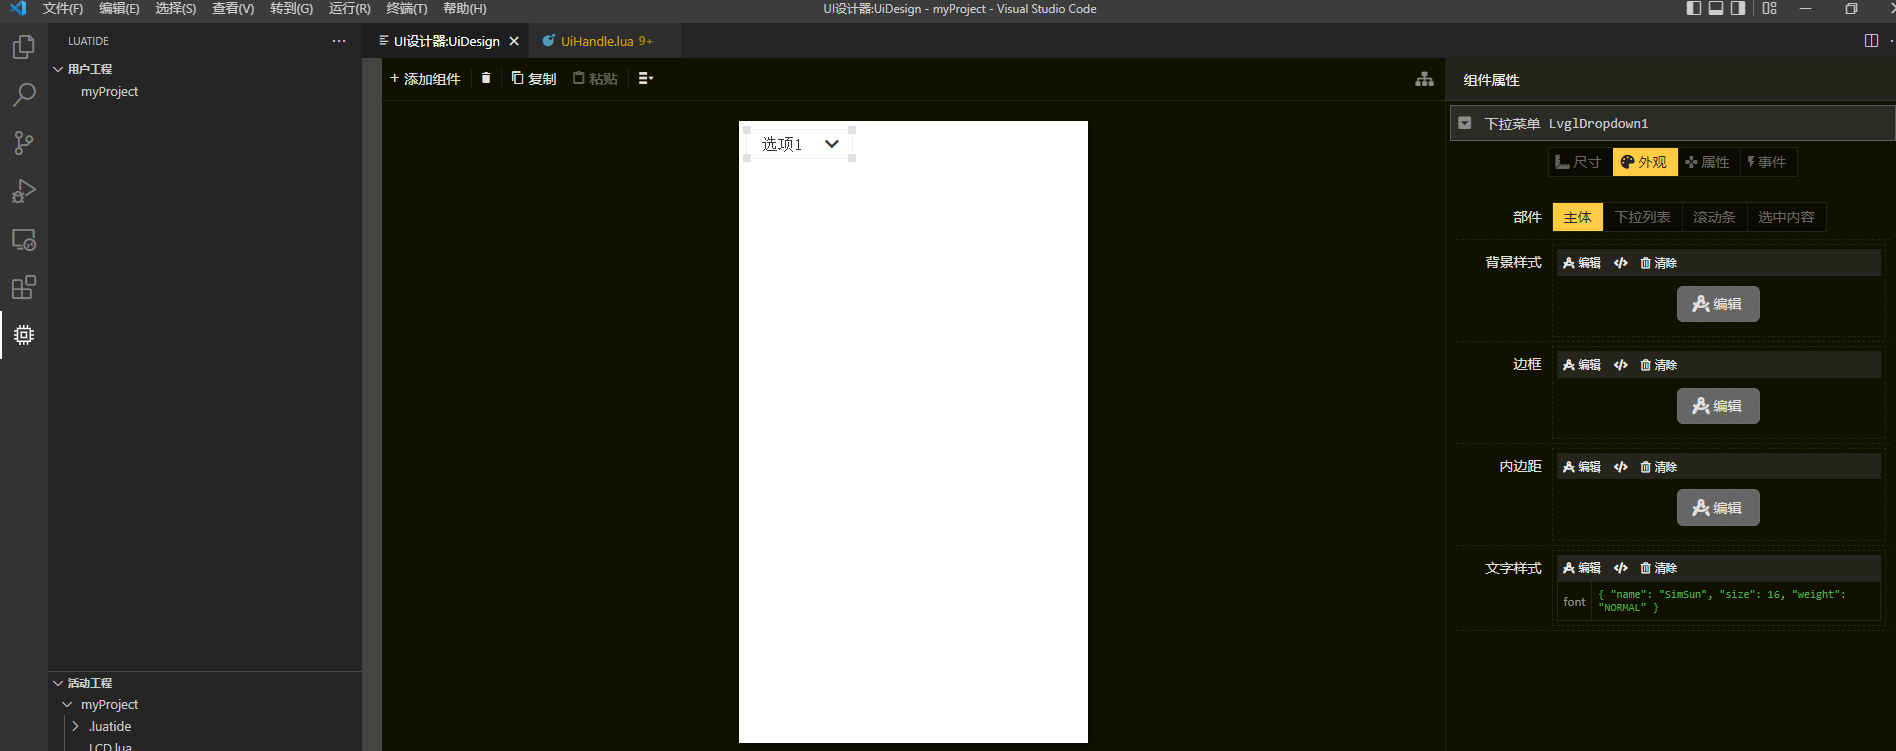Open Source Control view in activity bar

click(24, 143)
